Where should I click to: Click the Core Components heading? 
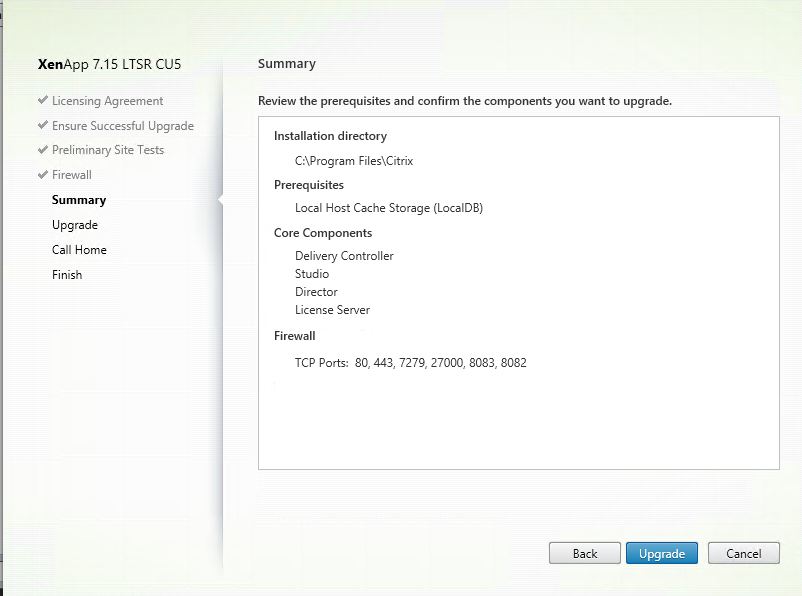[323, 233]
